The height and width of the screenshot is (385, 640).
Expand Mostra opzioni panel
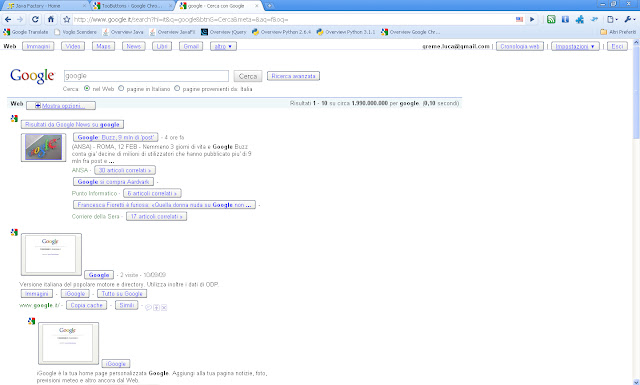point(61,106)
